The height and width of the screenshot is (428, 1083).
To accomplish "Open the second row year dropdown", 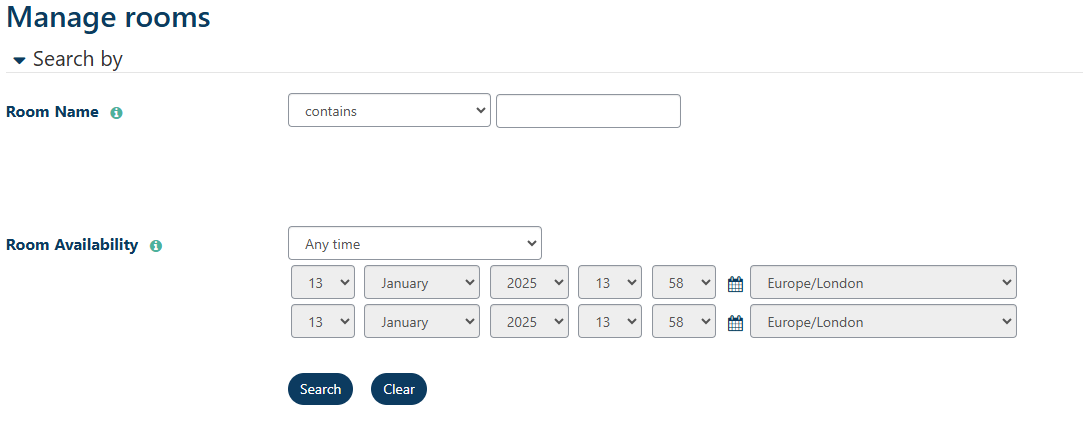I will click(x=529, y=322).
